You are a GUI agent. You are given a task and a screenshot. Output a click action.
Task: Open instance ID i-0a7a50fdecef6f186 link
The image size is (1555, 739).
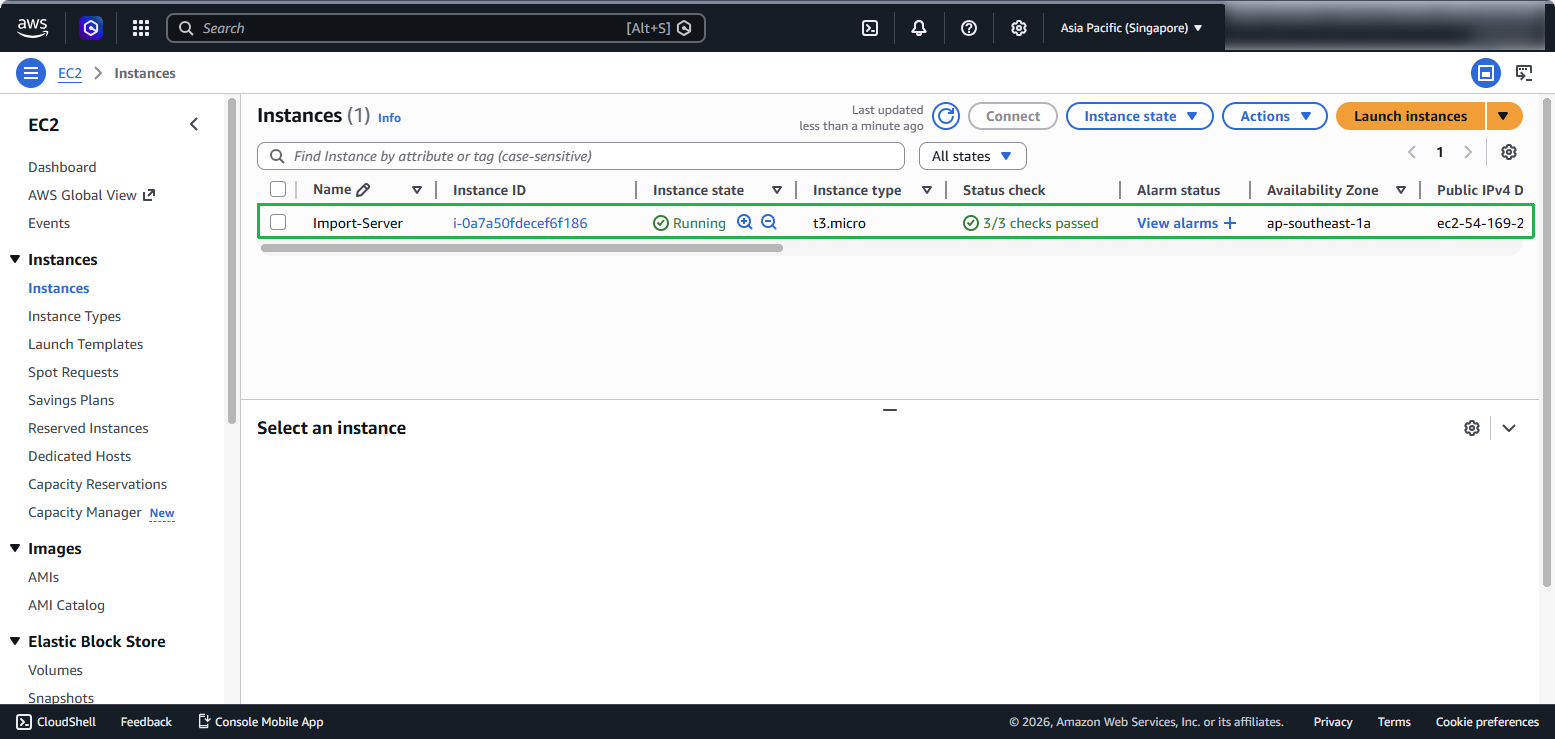point(520,223)
